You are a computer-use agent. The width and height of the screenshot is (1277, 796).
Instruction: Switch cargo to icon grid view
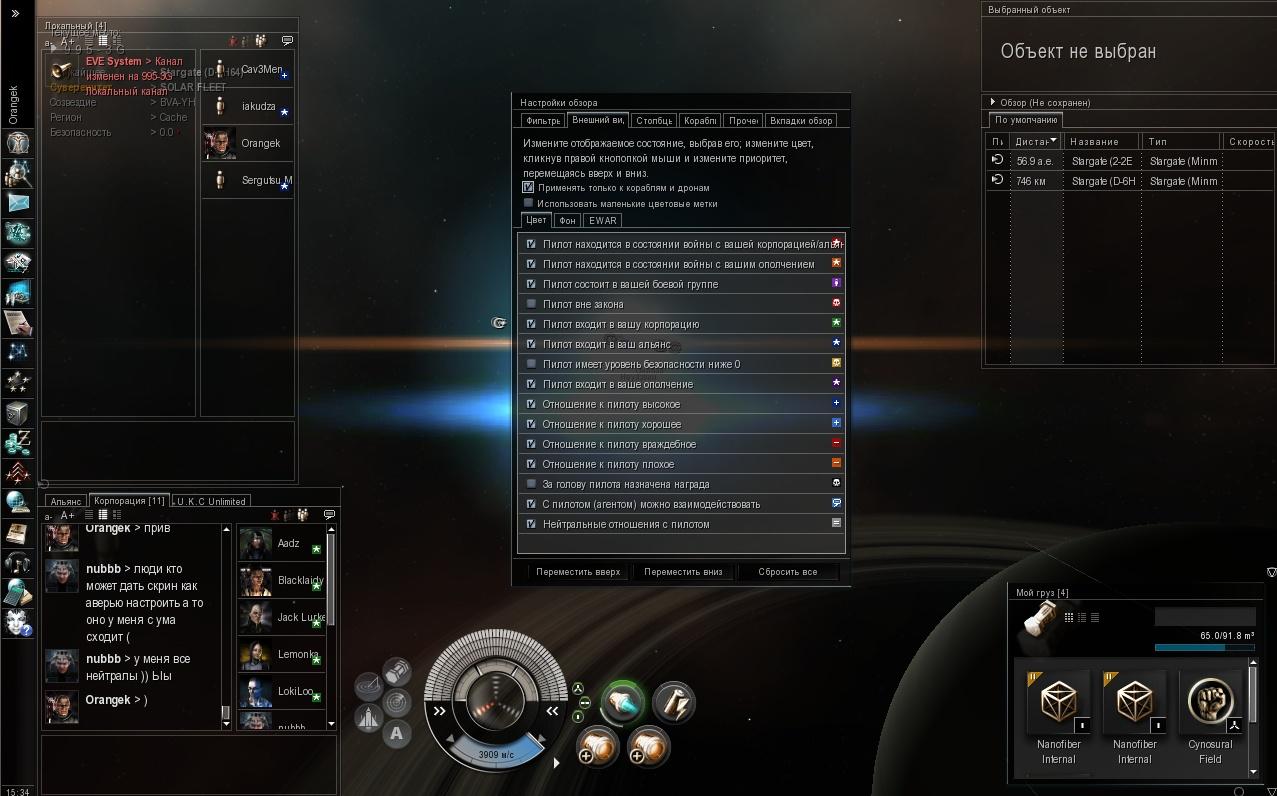click(1069, 617)
